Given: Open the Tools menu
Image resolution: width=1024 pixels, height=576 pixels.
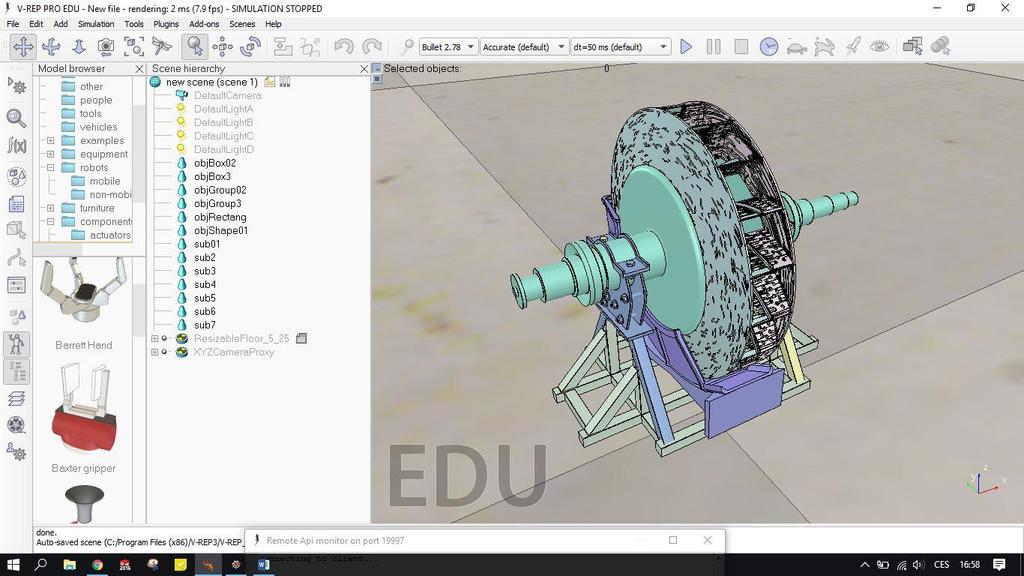Looking at the screenshot, I should point(134,24).
